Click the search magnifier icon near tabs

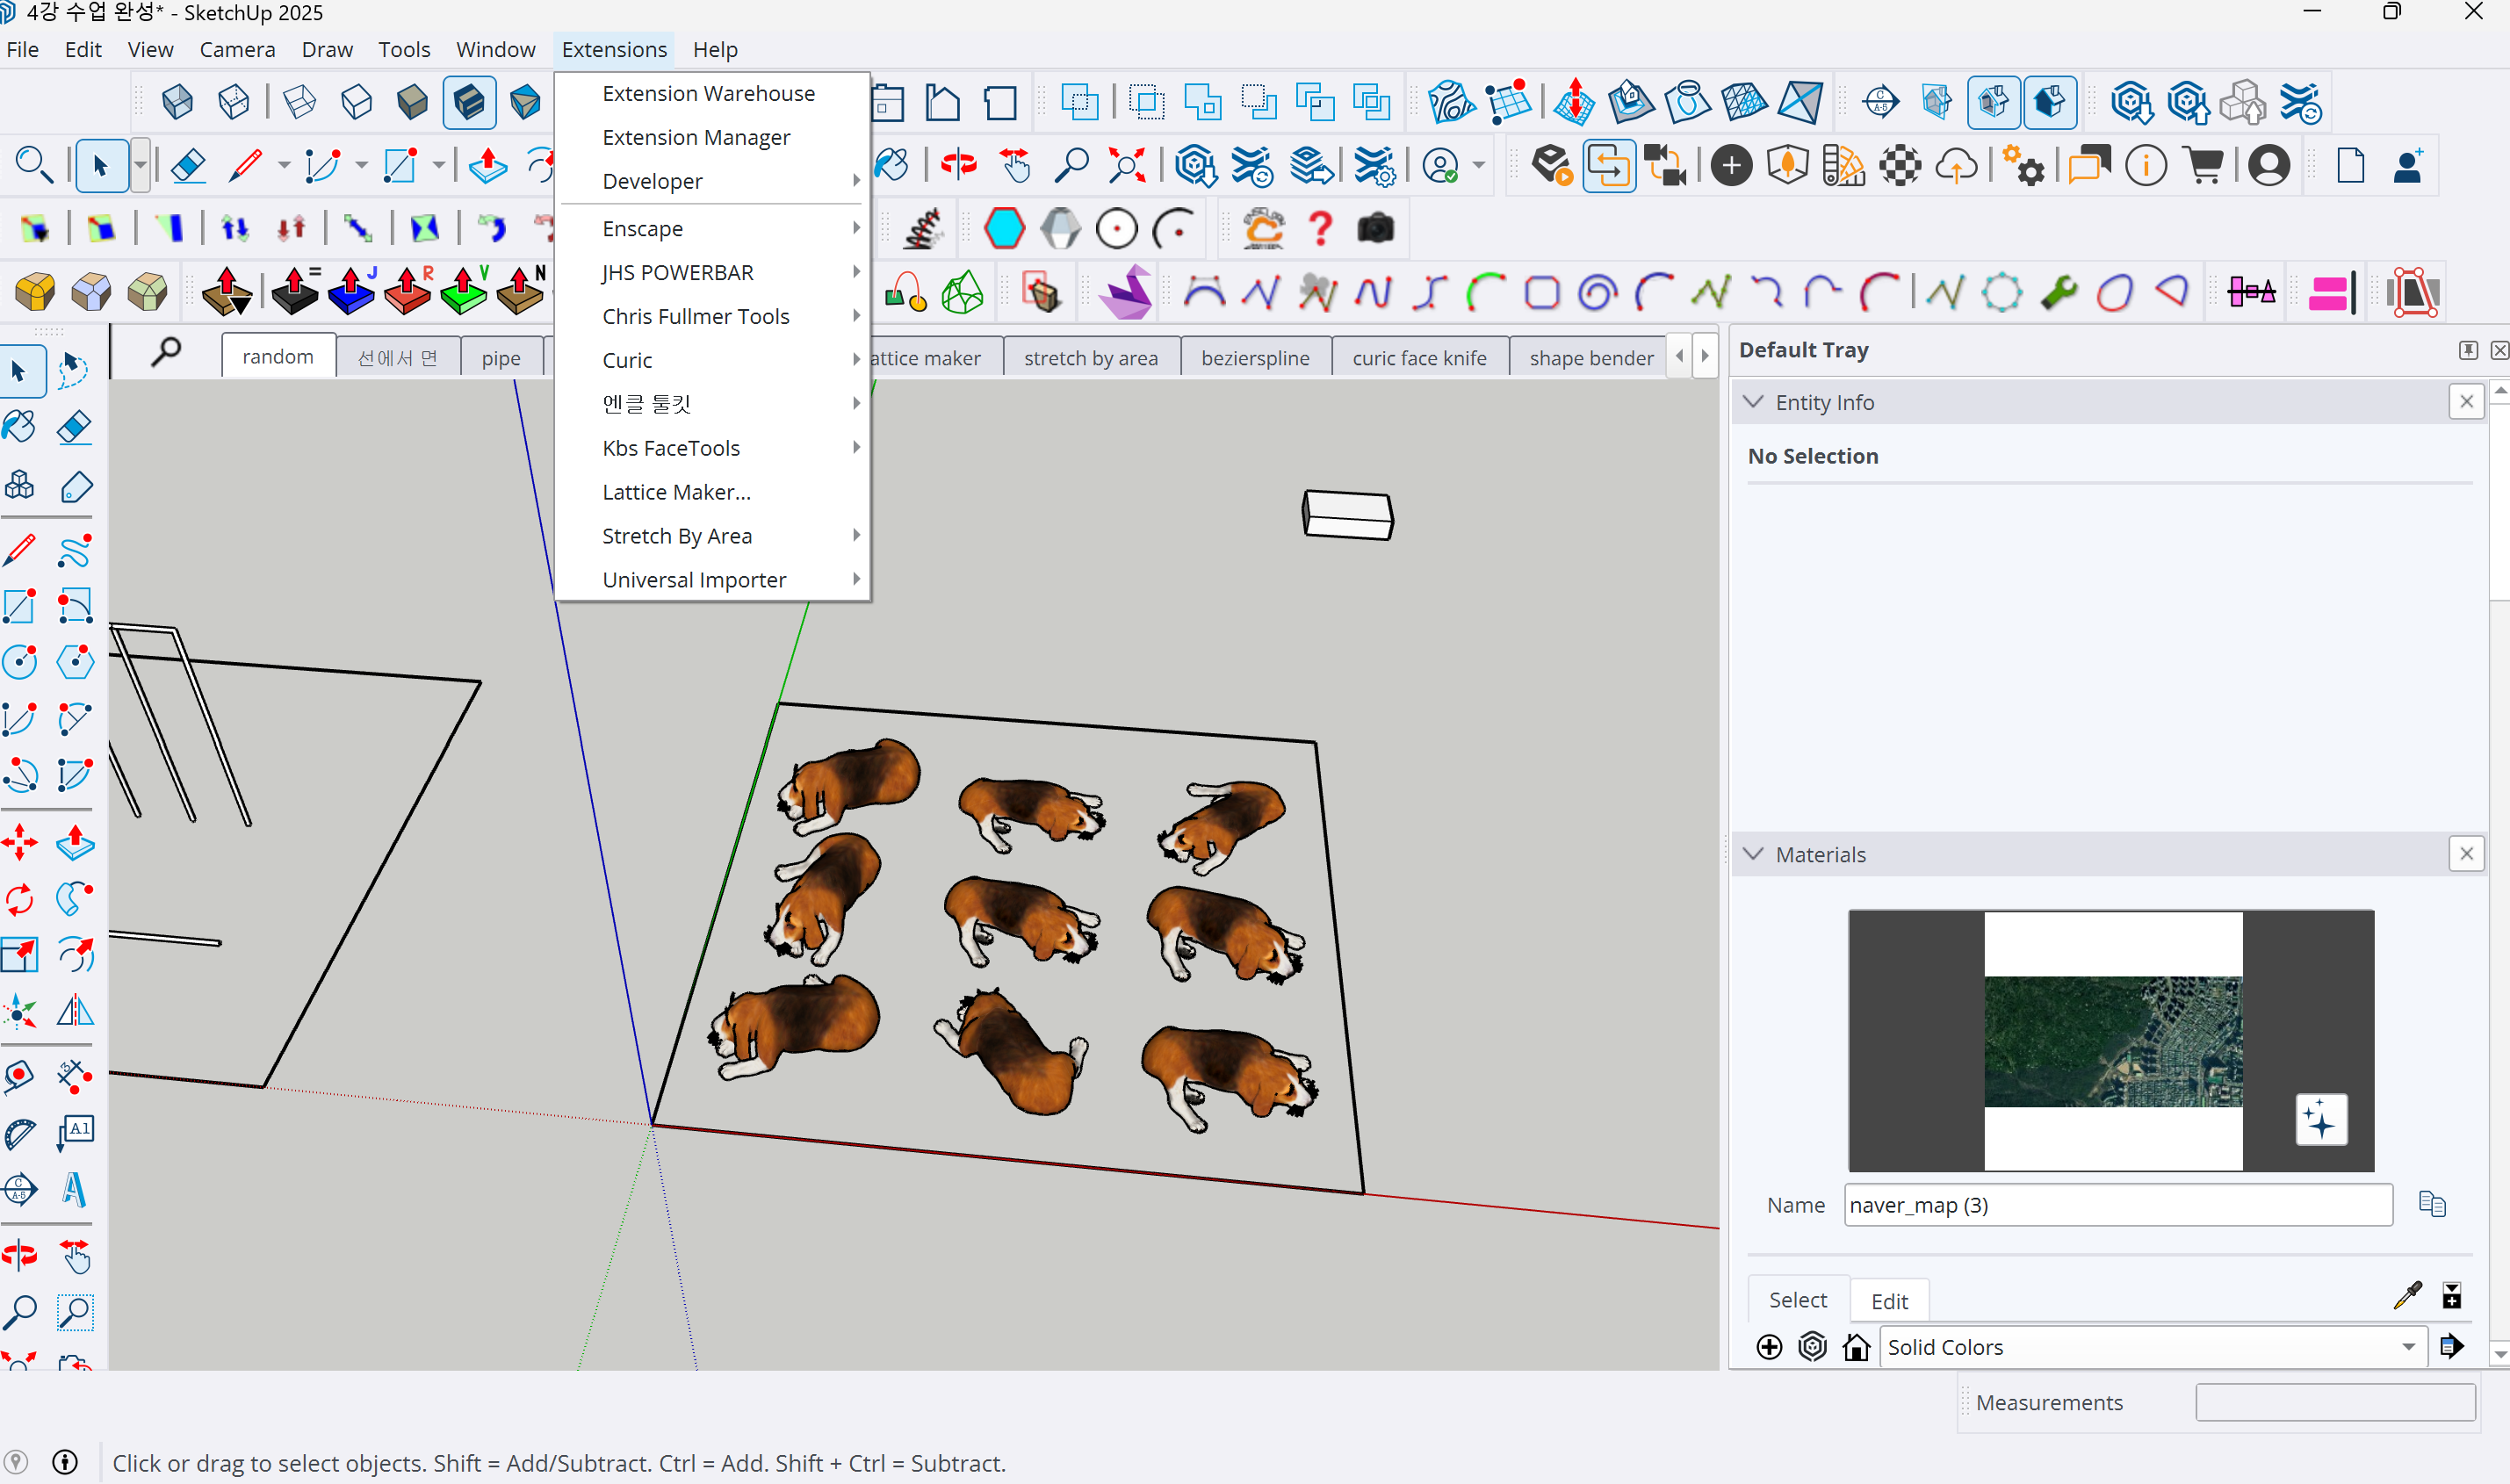[166, 352]
